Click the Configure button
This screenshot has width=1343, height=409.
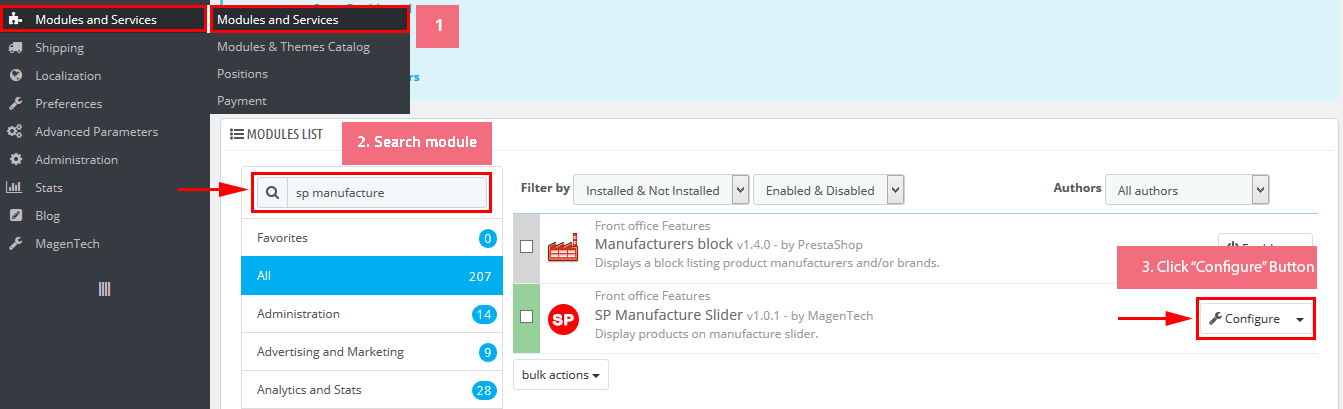click(x=1244, y=319)
